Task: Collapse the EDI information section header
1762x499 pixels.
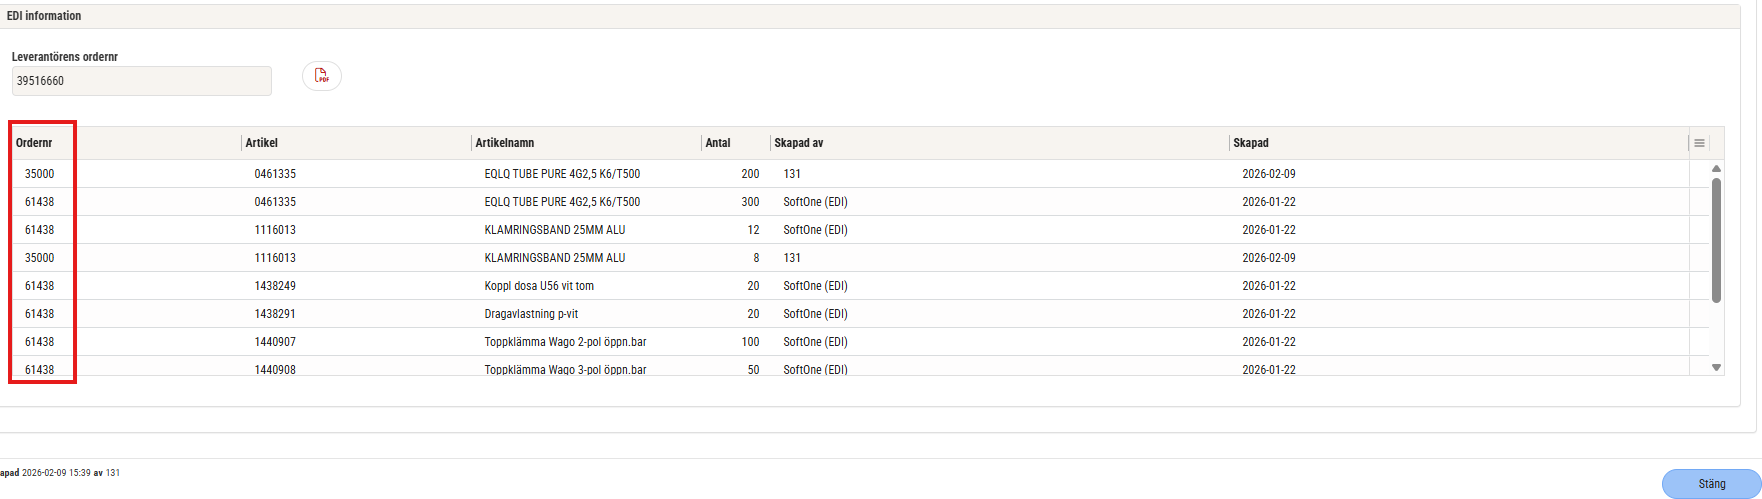Action: pyautogui.click(x=44, y=16)
